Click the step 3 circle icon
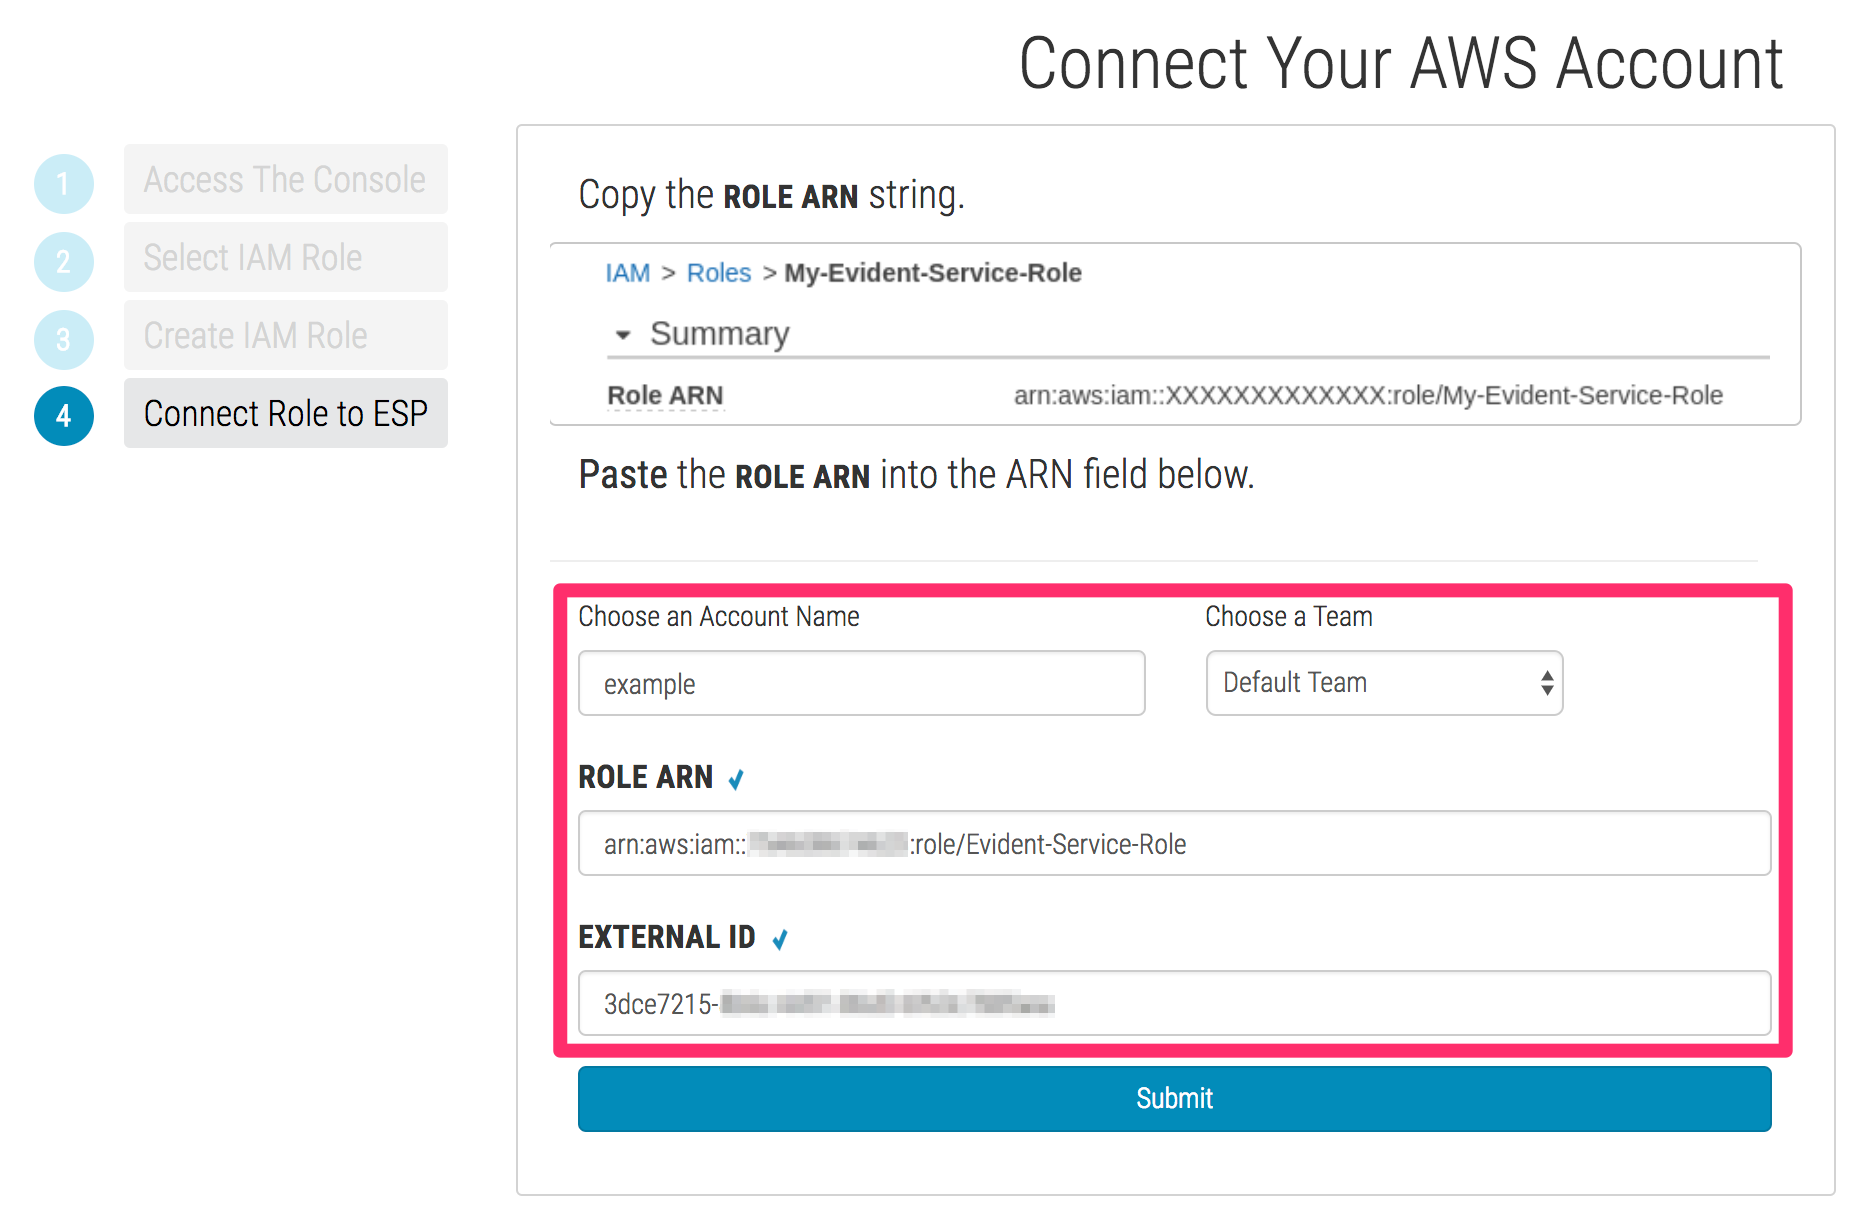The image size is (1852, 1212). pos(64,340)
